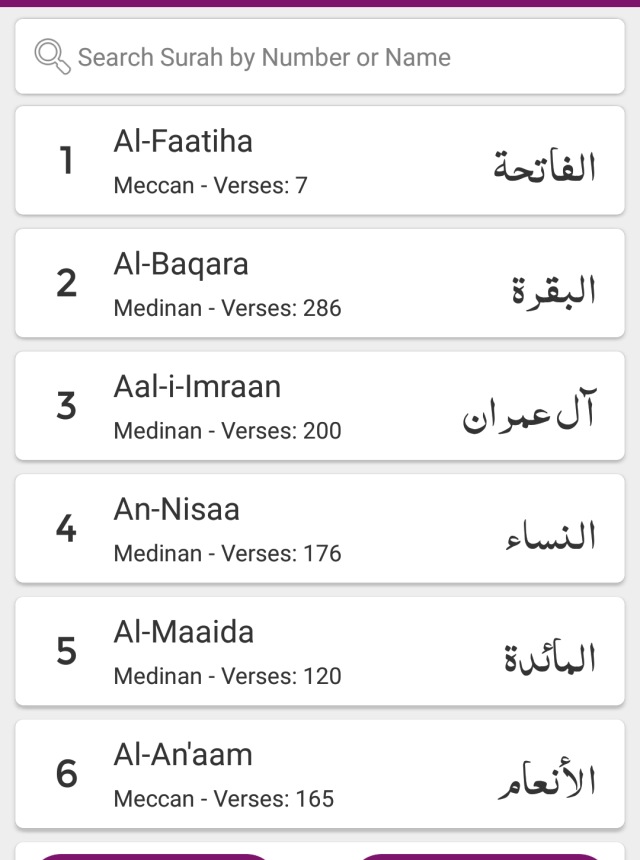Select the "Medinan - Verses: 286" subtitle
Screen dimensions: 640x860
click(228, 308)
